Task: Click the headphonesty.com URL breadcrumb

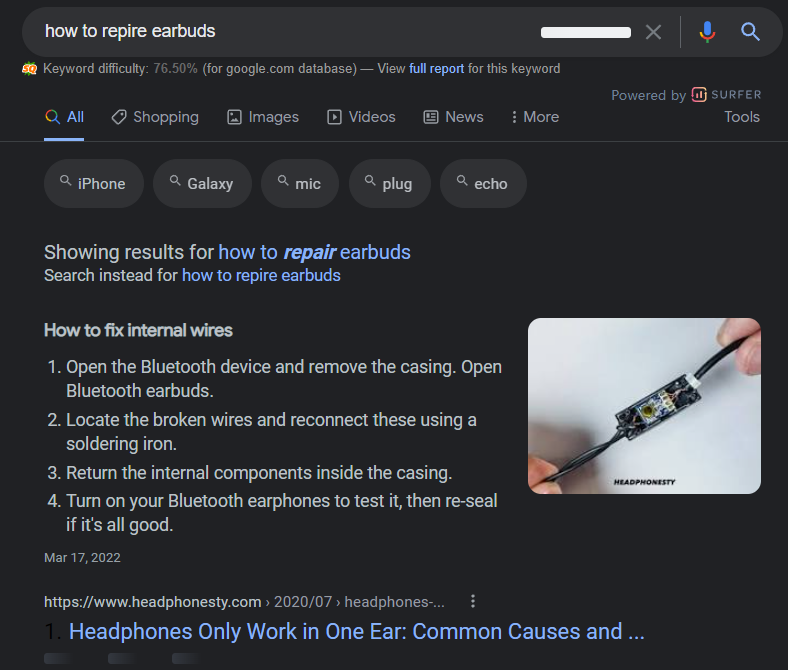Action: tap(244, 602)
